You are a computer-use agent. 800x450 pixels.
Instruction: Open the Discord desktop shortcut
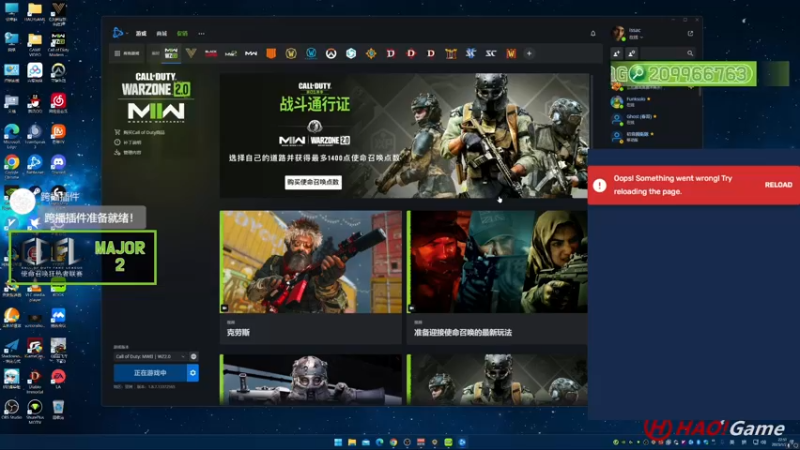(58, 164)
